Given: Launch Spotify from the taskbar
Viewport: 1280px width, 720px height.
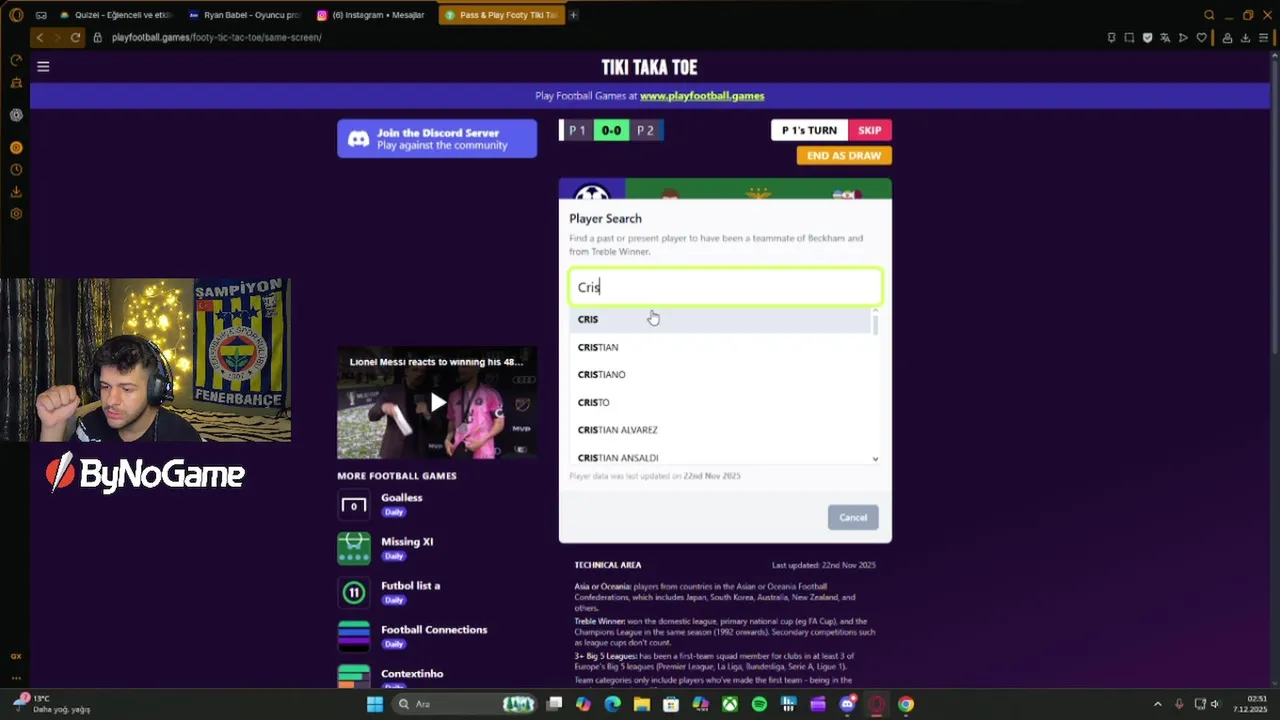Looking at the screenshot, I should (759, 704).
